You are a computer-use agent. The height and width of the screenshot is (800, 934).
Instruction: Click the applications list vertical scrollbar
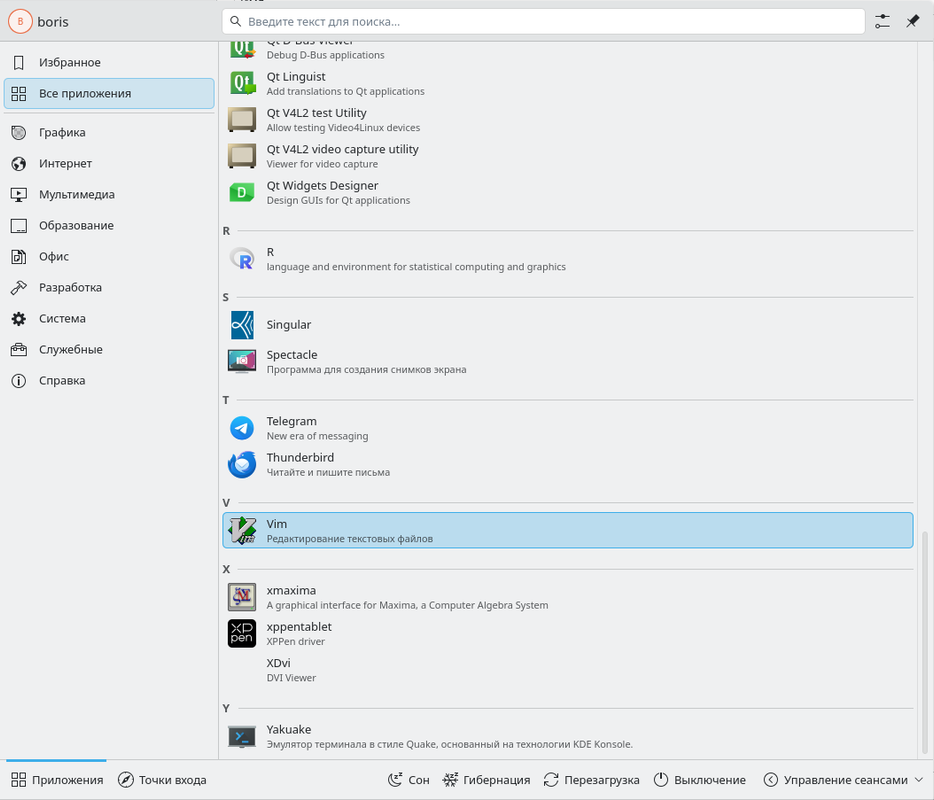924,643
